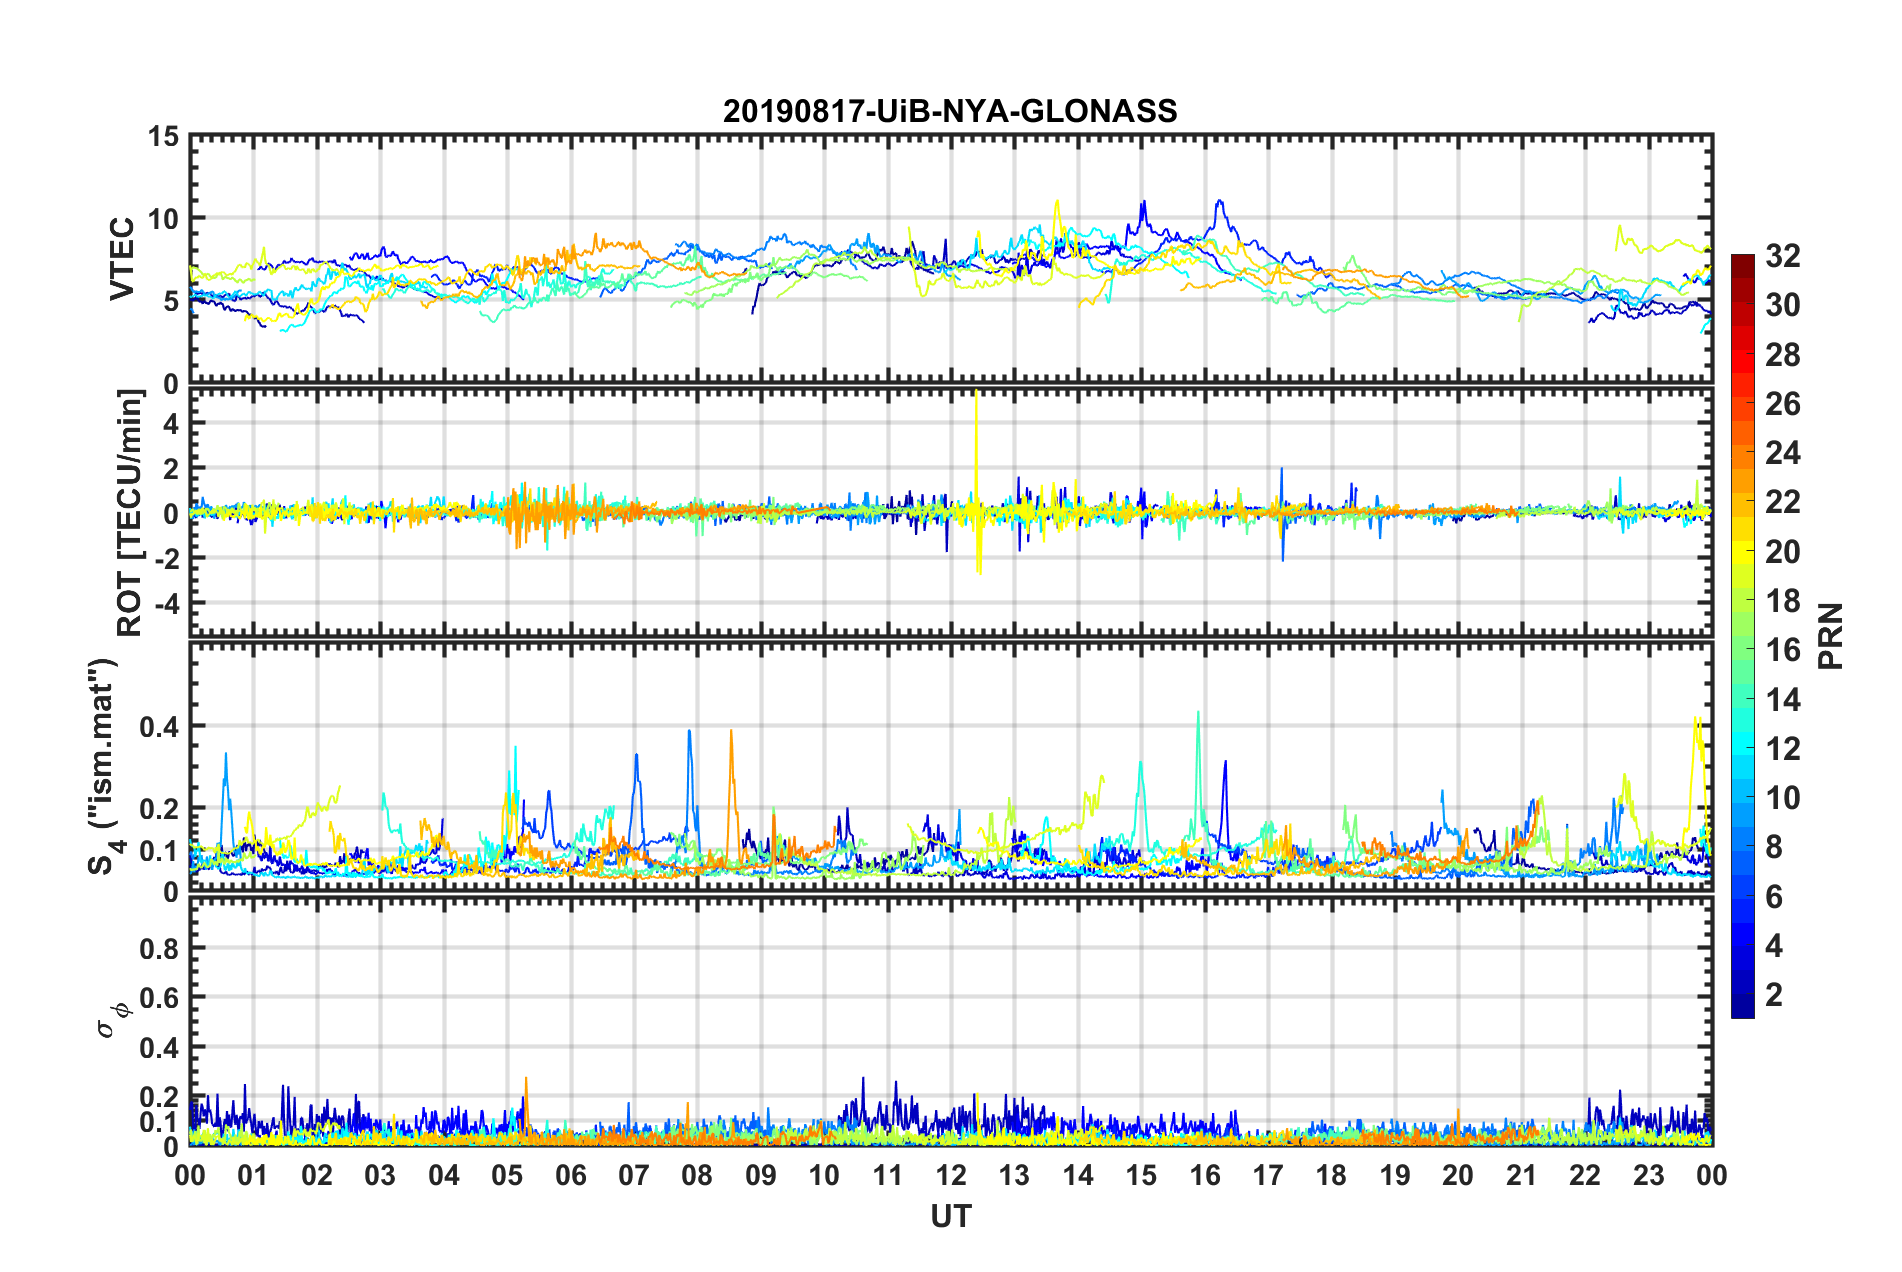
Task: Click the cyan colorbar segment near 12
Action: click(x=1743, y=748)
